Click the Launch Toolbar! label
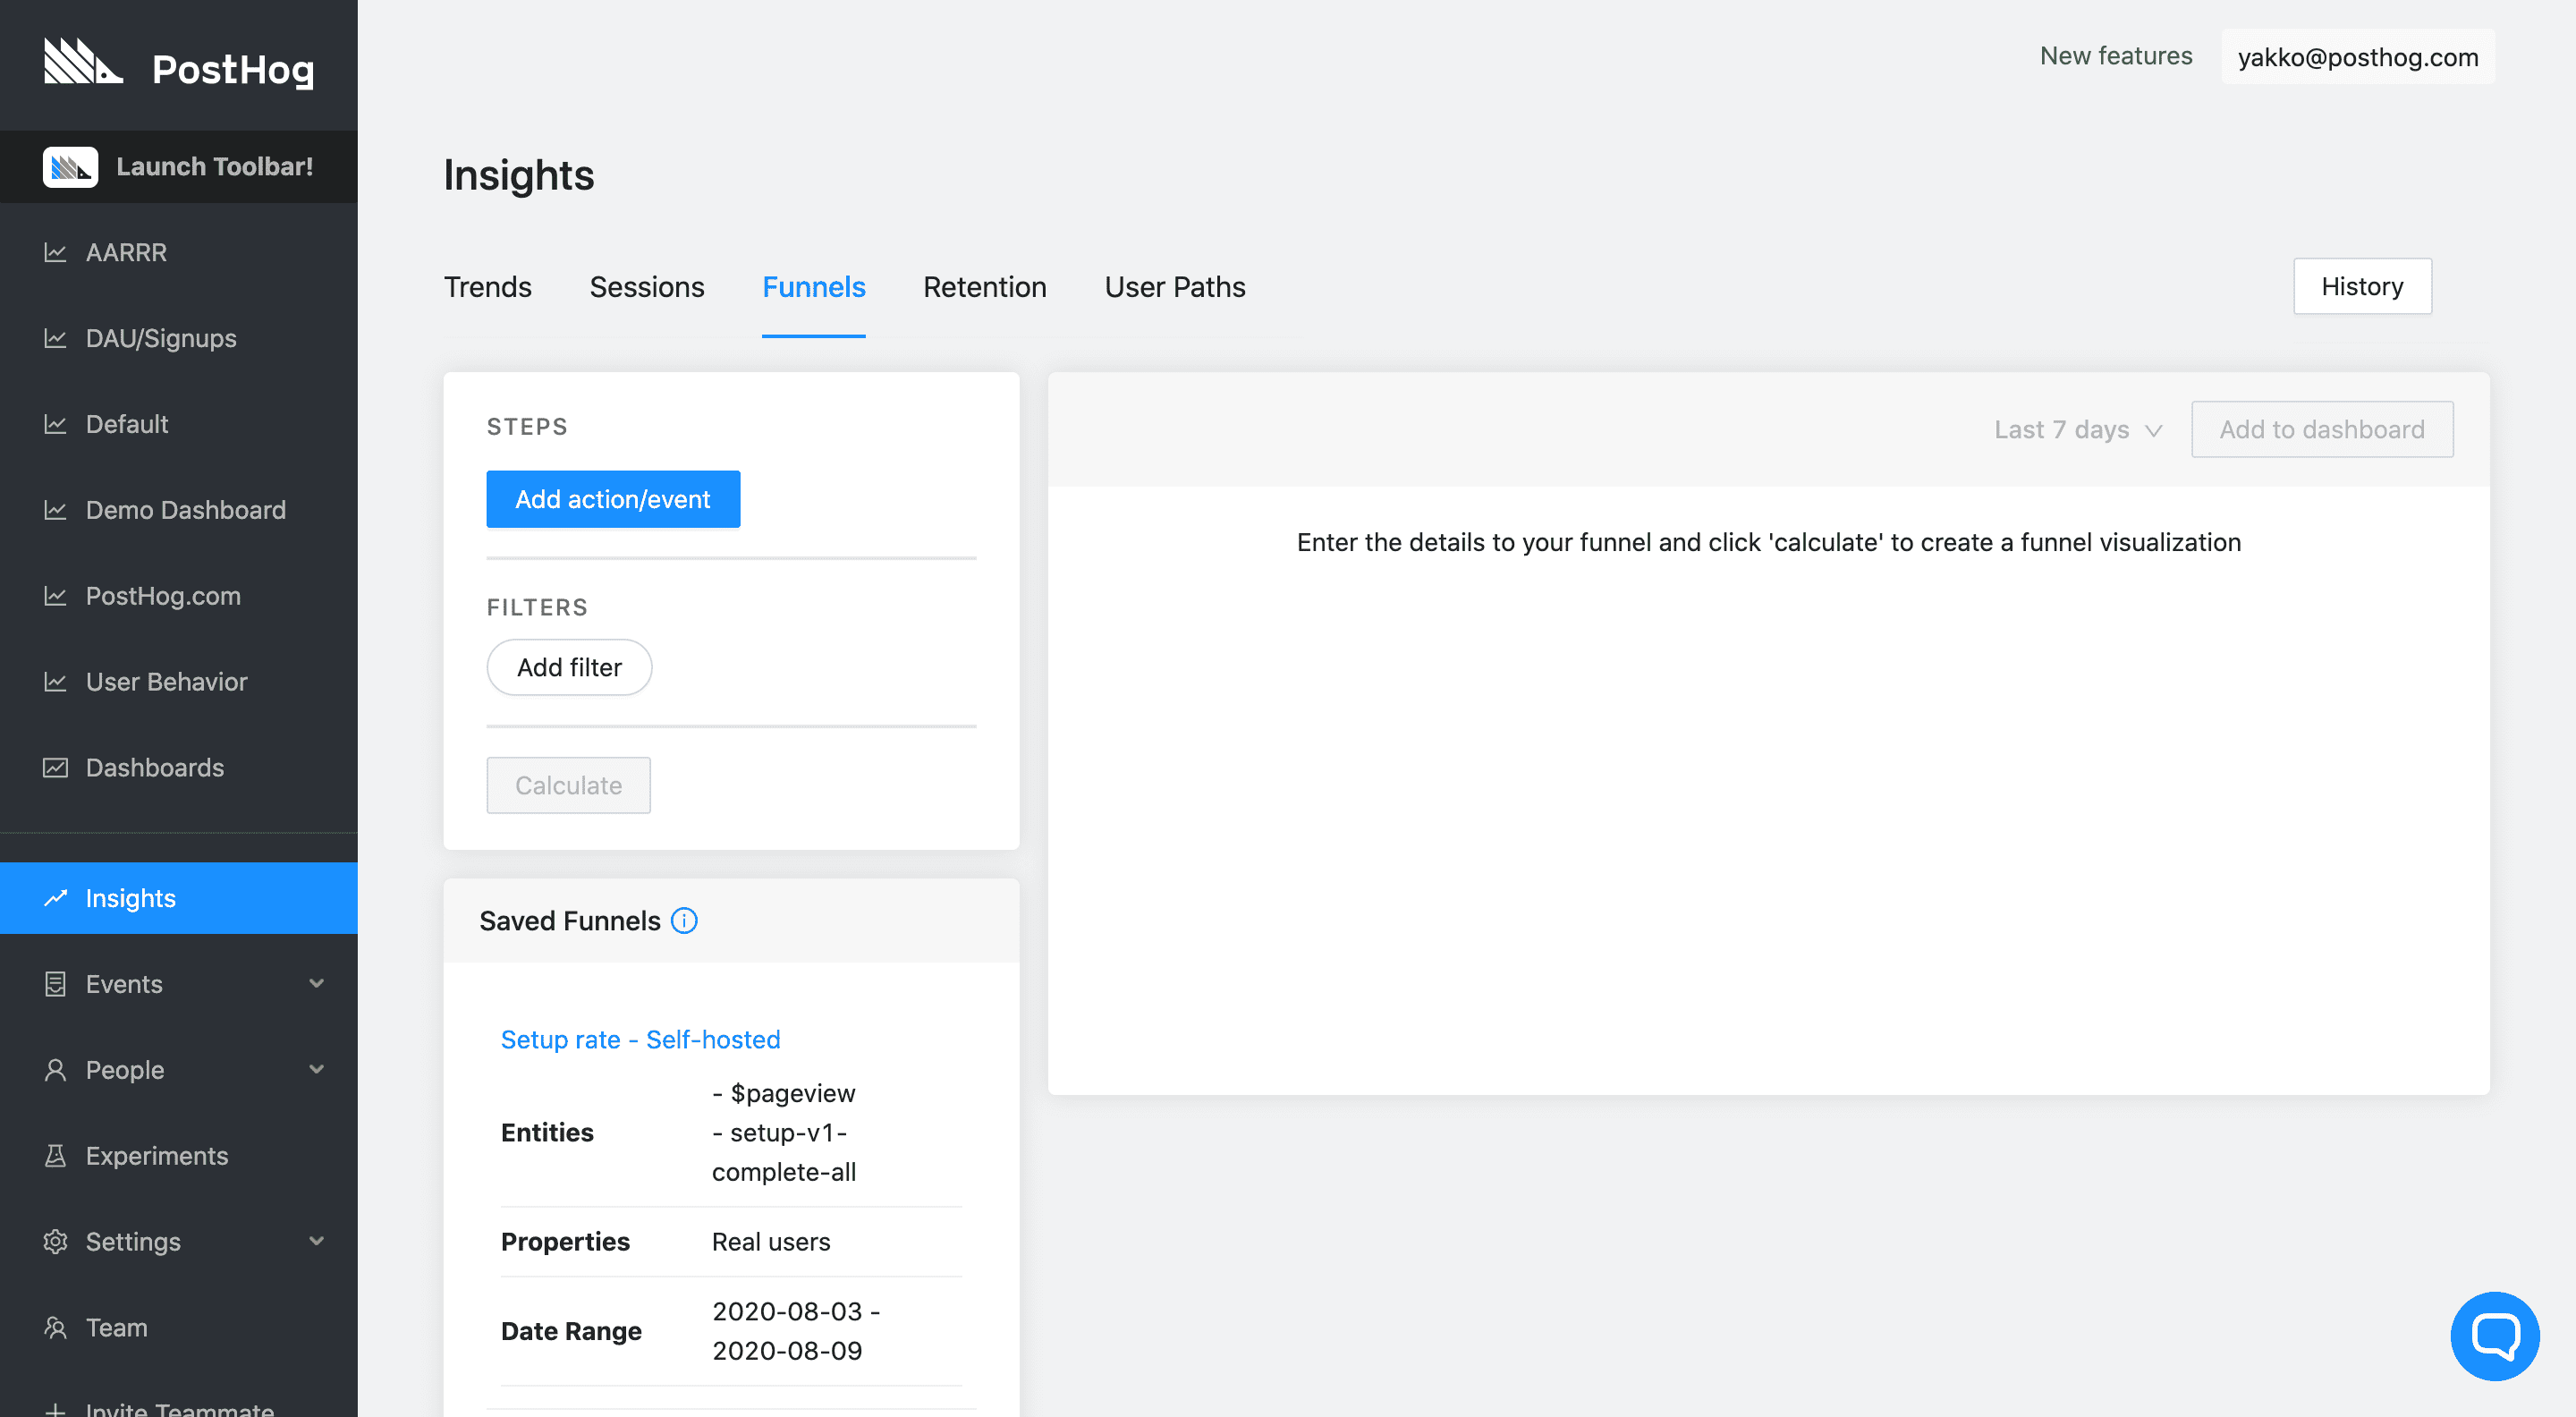Screen dimensions: 2576x1417 (214, 167)
